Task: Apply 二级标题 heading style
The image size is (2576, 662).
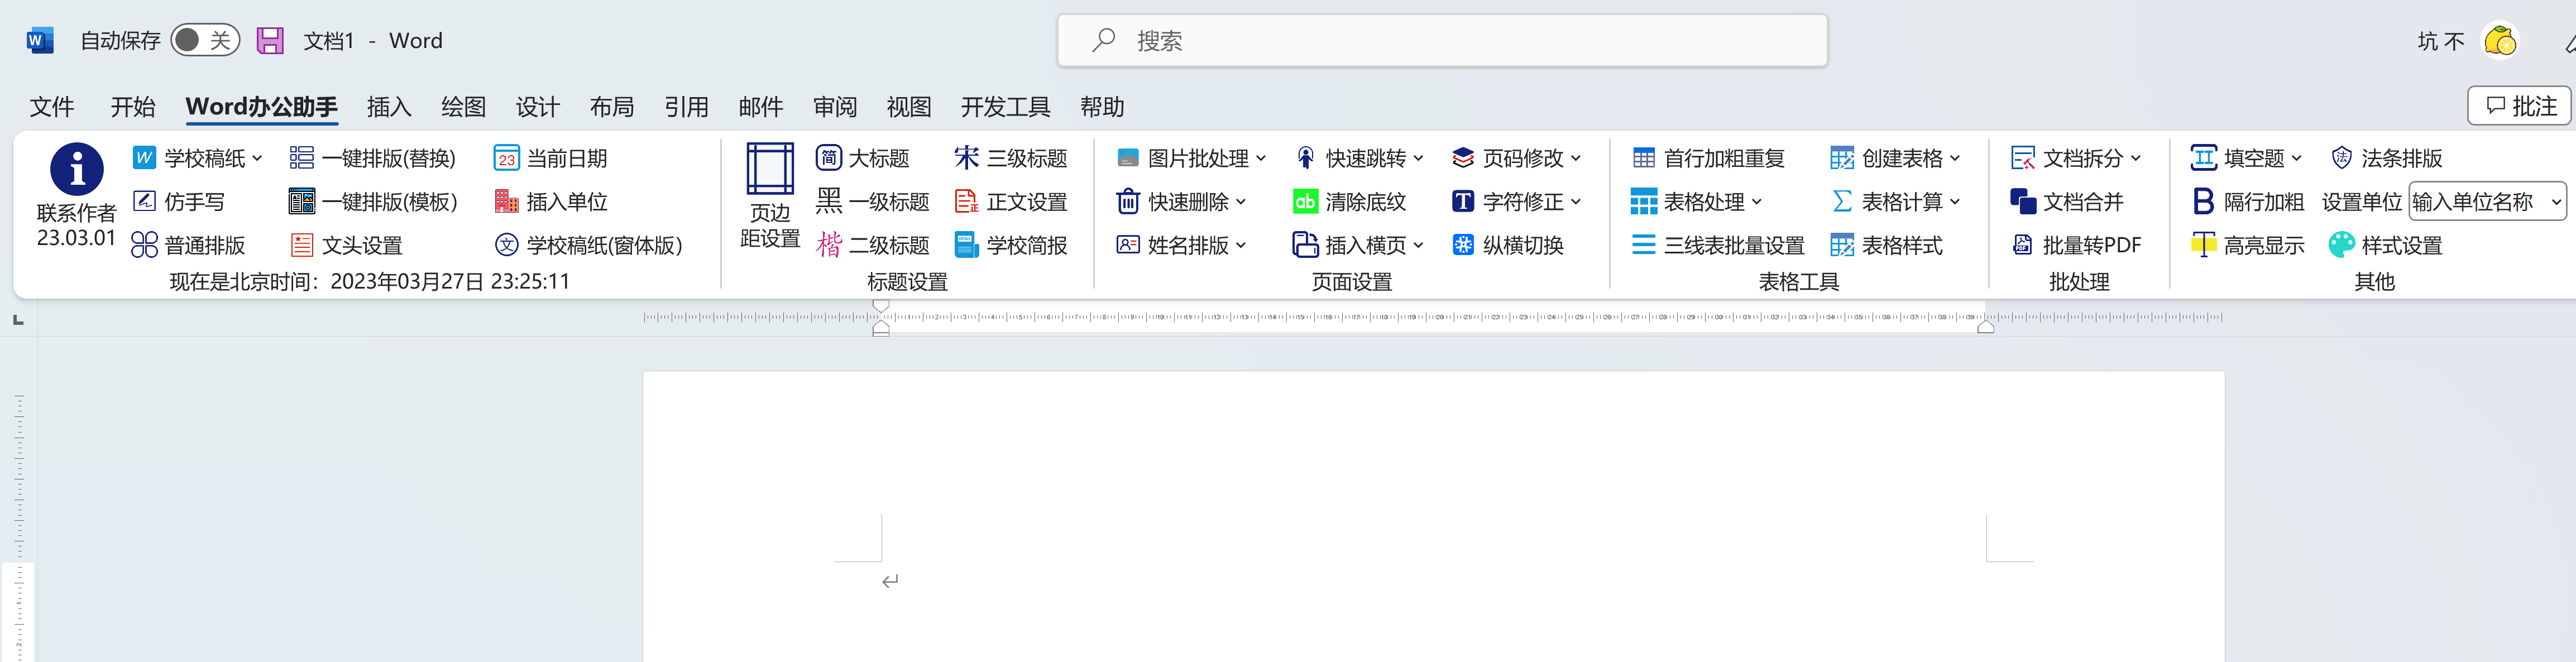Action: click(872, 245)
